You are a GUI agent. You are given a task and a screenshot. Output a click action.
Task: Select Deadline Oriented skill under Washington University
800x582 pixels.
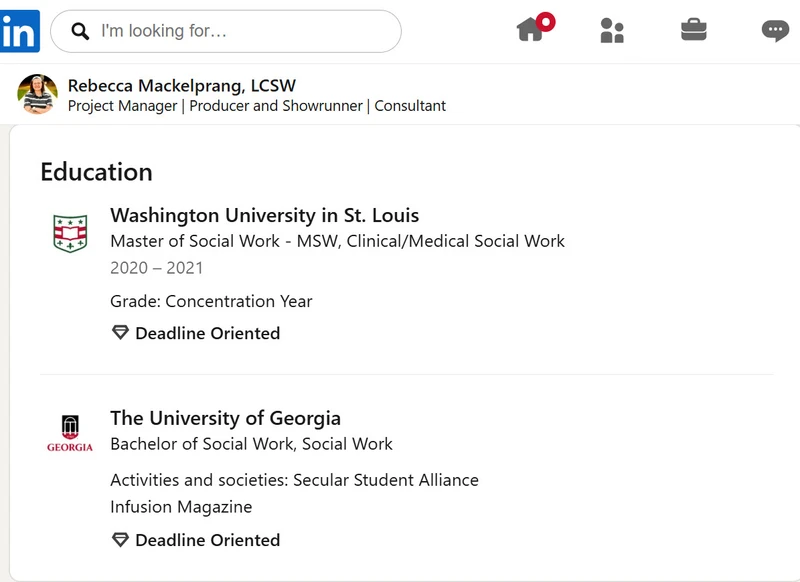pos(208,333)
